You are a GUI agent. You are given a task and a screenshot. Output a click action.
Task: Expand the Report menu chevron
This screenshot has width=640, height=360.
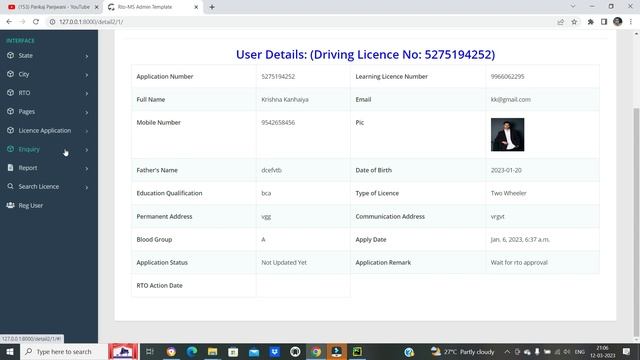point(87,168)
